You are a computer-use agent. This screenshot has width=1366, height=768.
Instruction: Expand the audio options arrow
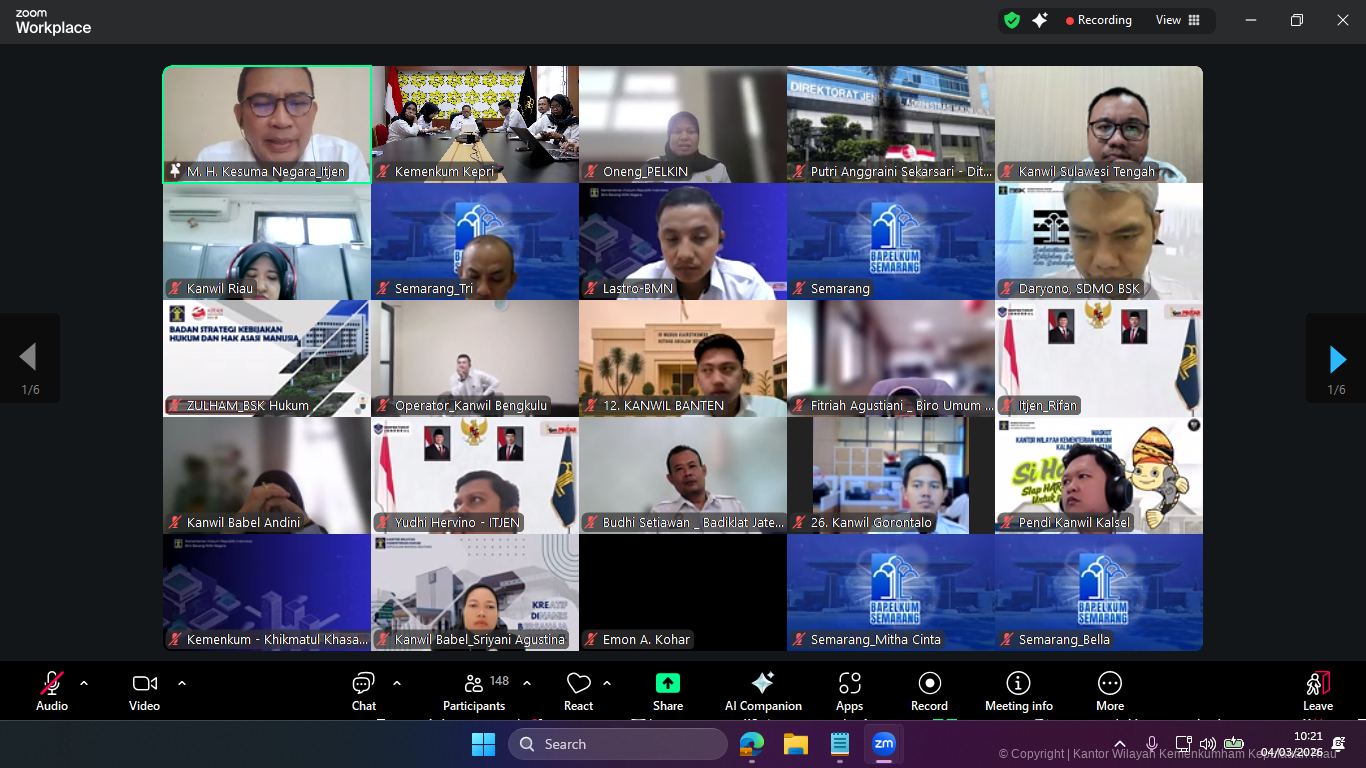click(x=84, y=683)
